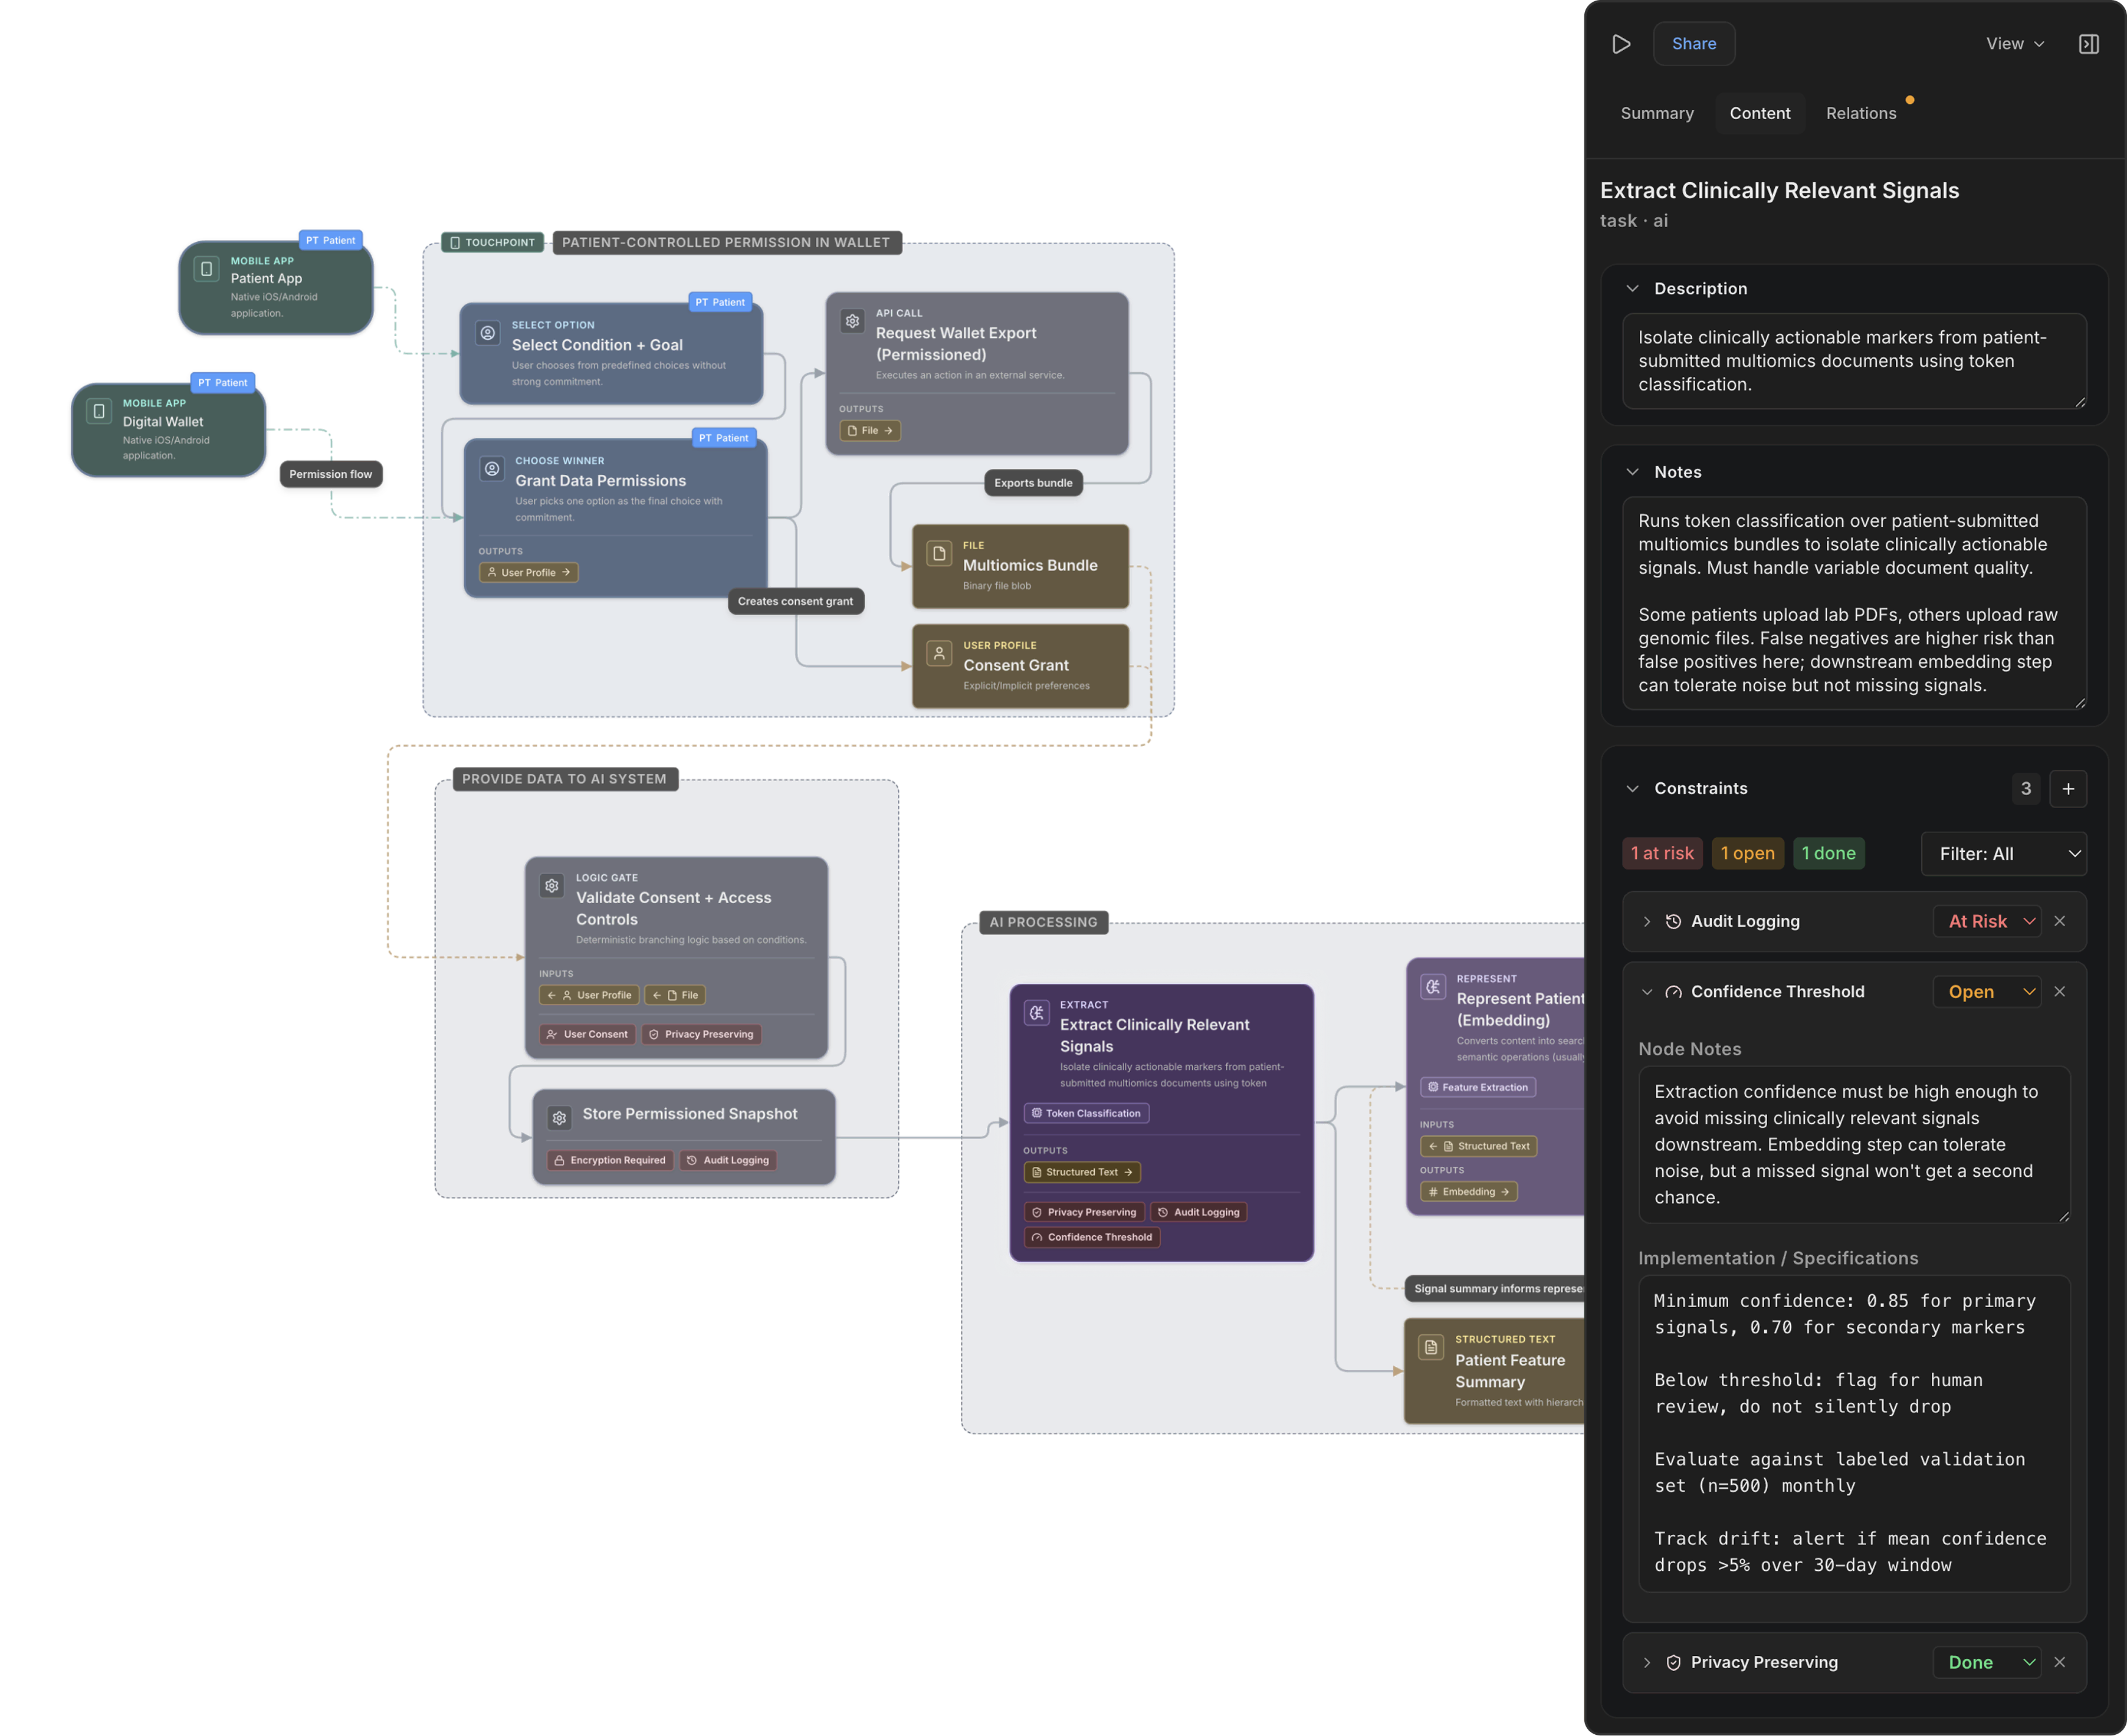Switch to the Summary tab
This screenshot has width=2127, height=1736.
[x=1657, y=114]
